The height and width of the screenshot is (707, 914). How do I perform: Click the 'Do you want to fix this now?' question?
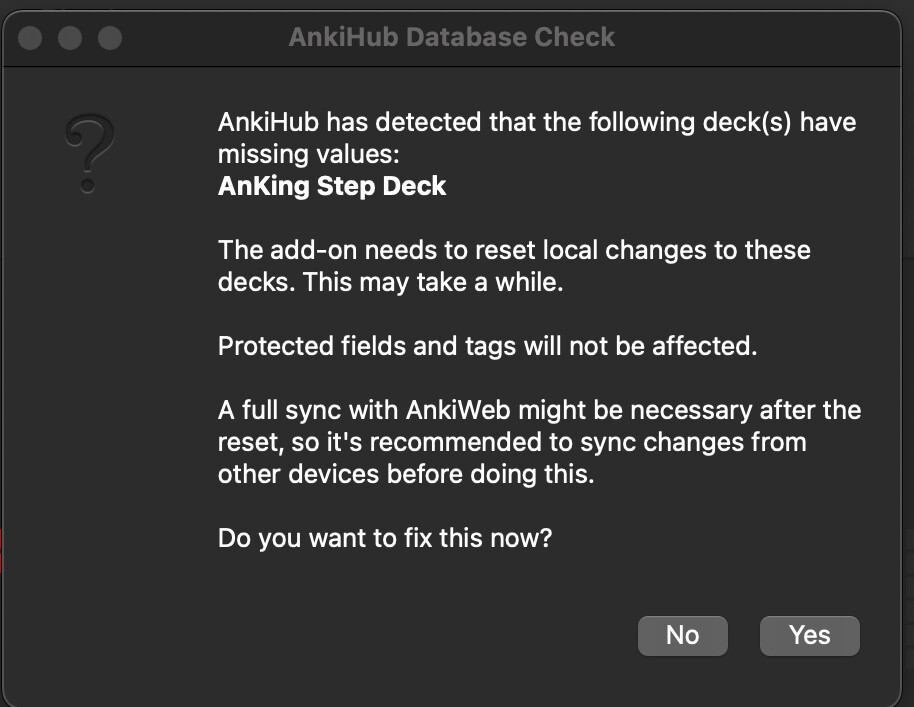coord(385,538)
